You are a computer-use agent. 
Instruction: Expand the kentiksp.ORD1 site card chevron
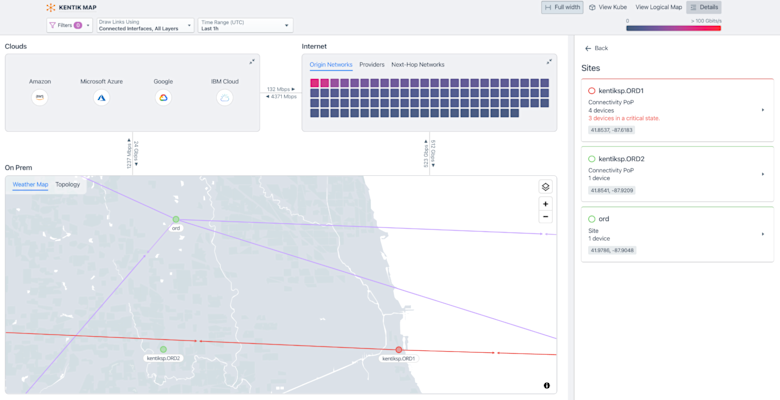(x=763, y=110)
